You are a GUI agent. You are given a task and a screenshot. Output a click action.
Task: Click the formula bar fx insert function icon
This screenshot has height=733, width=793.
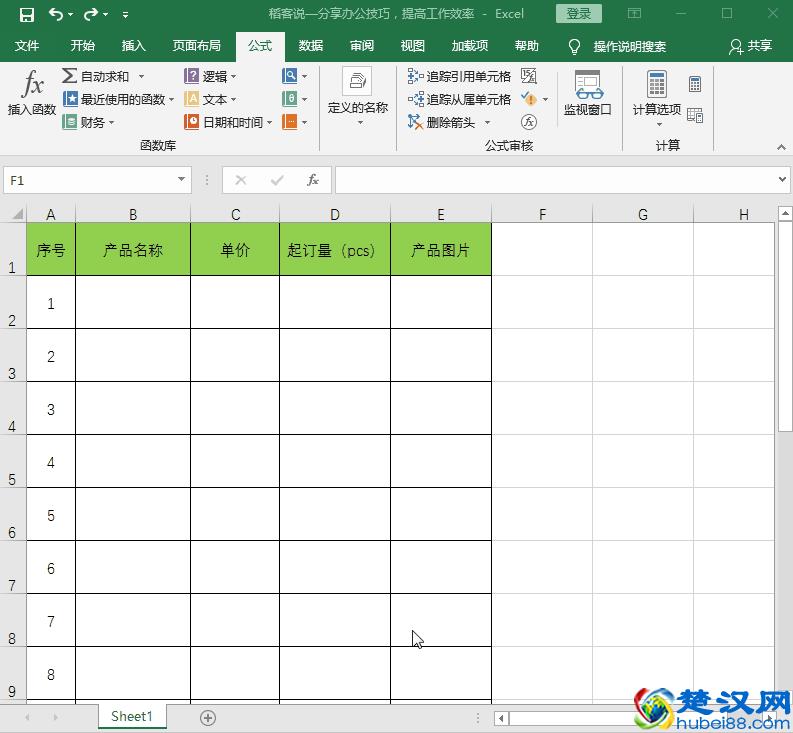[313, 180]
